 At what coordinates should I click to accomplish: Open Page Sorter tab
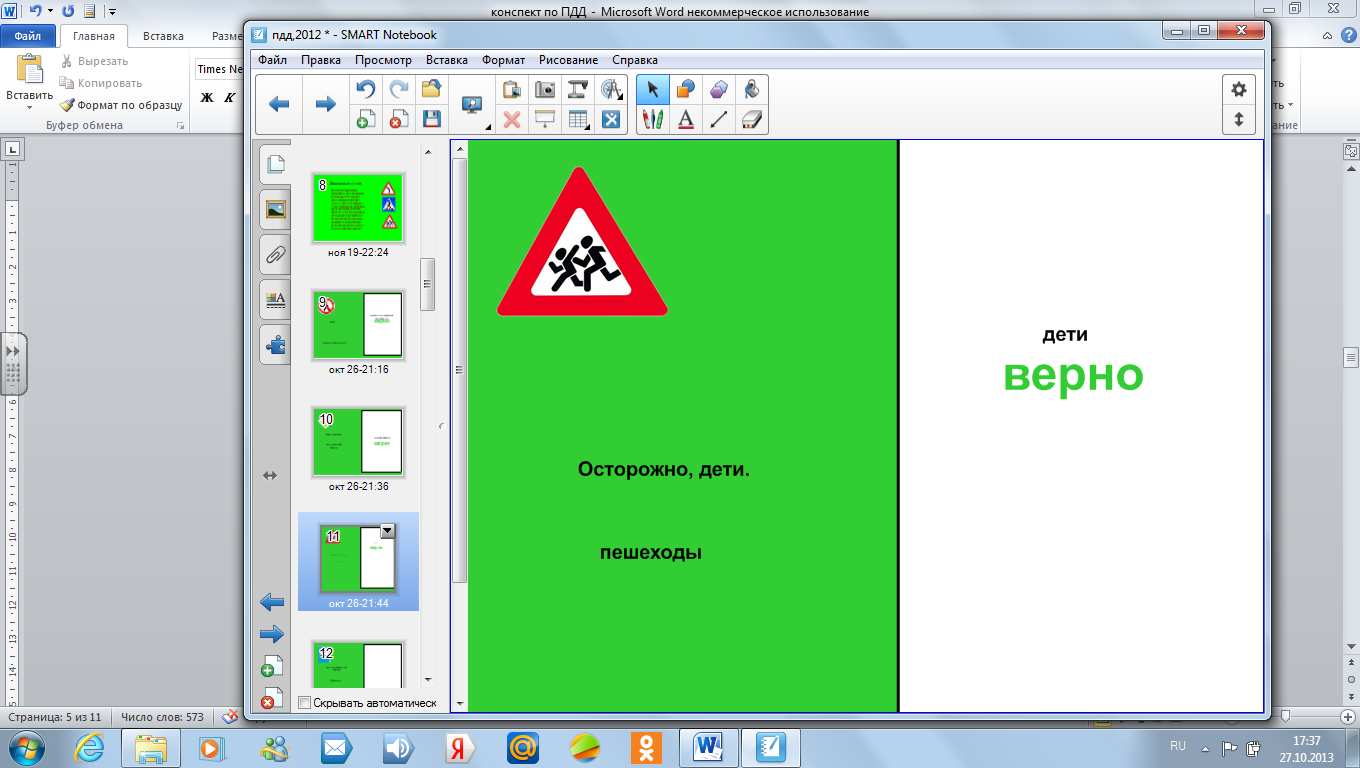(x=274, y=164)
